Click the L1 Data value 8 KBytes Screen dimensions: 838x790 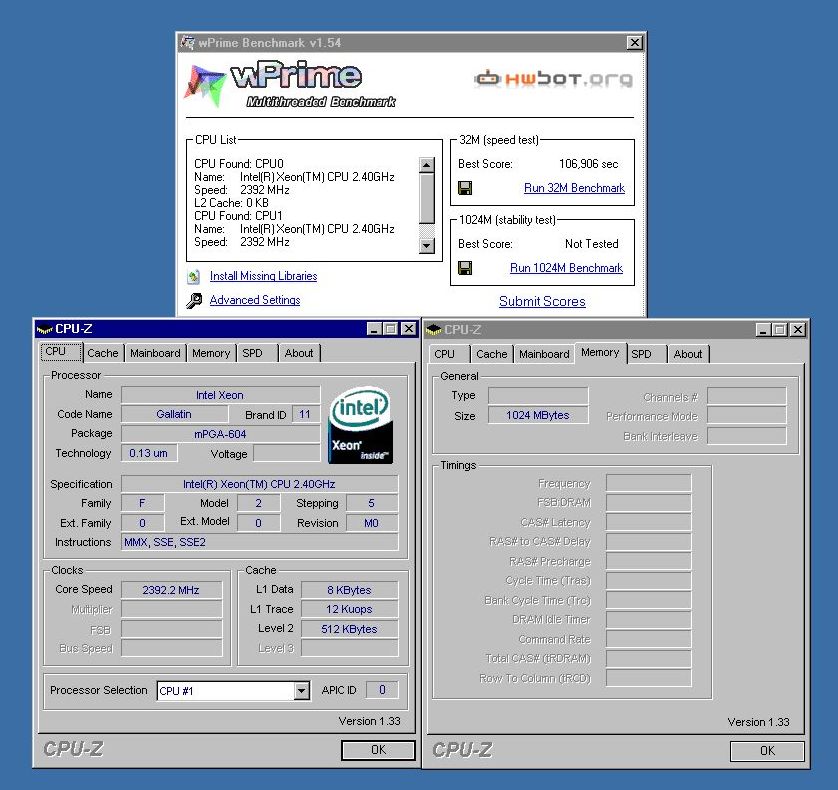(x=350, y=590)
